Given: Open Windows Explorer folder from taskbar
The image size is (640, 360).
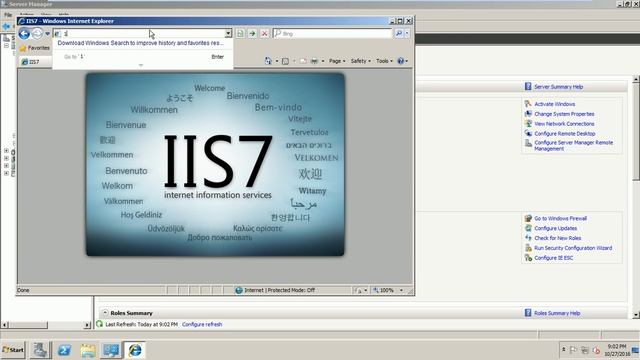Looking at the screenshot, I should coord(88,350).
